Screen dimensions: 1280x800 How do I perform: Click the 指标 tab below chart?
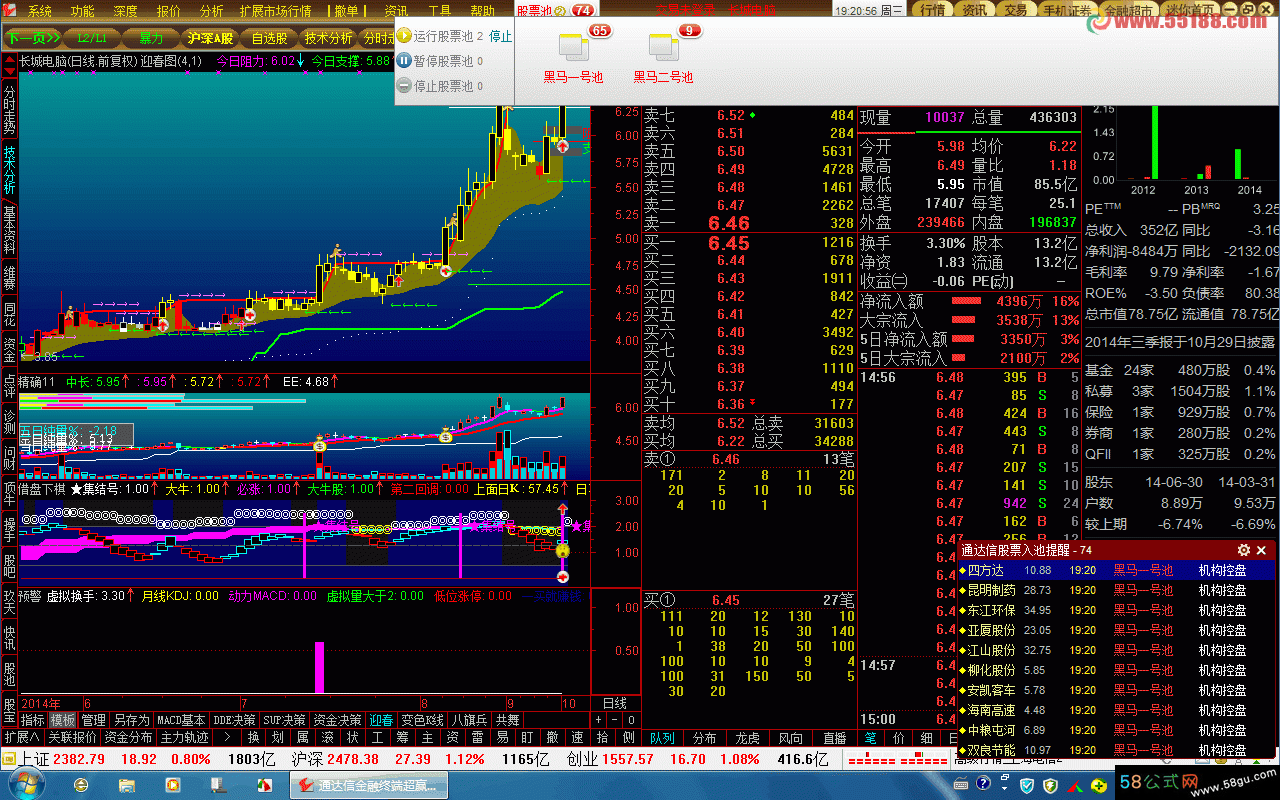click(33, 720)
